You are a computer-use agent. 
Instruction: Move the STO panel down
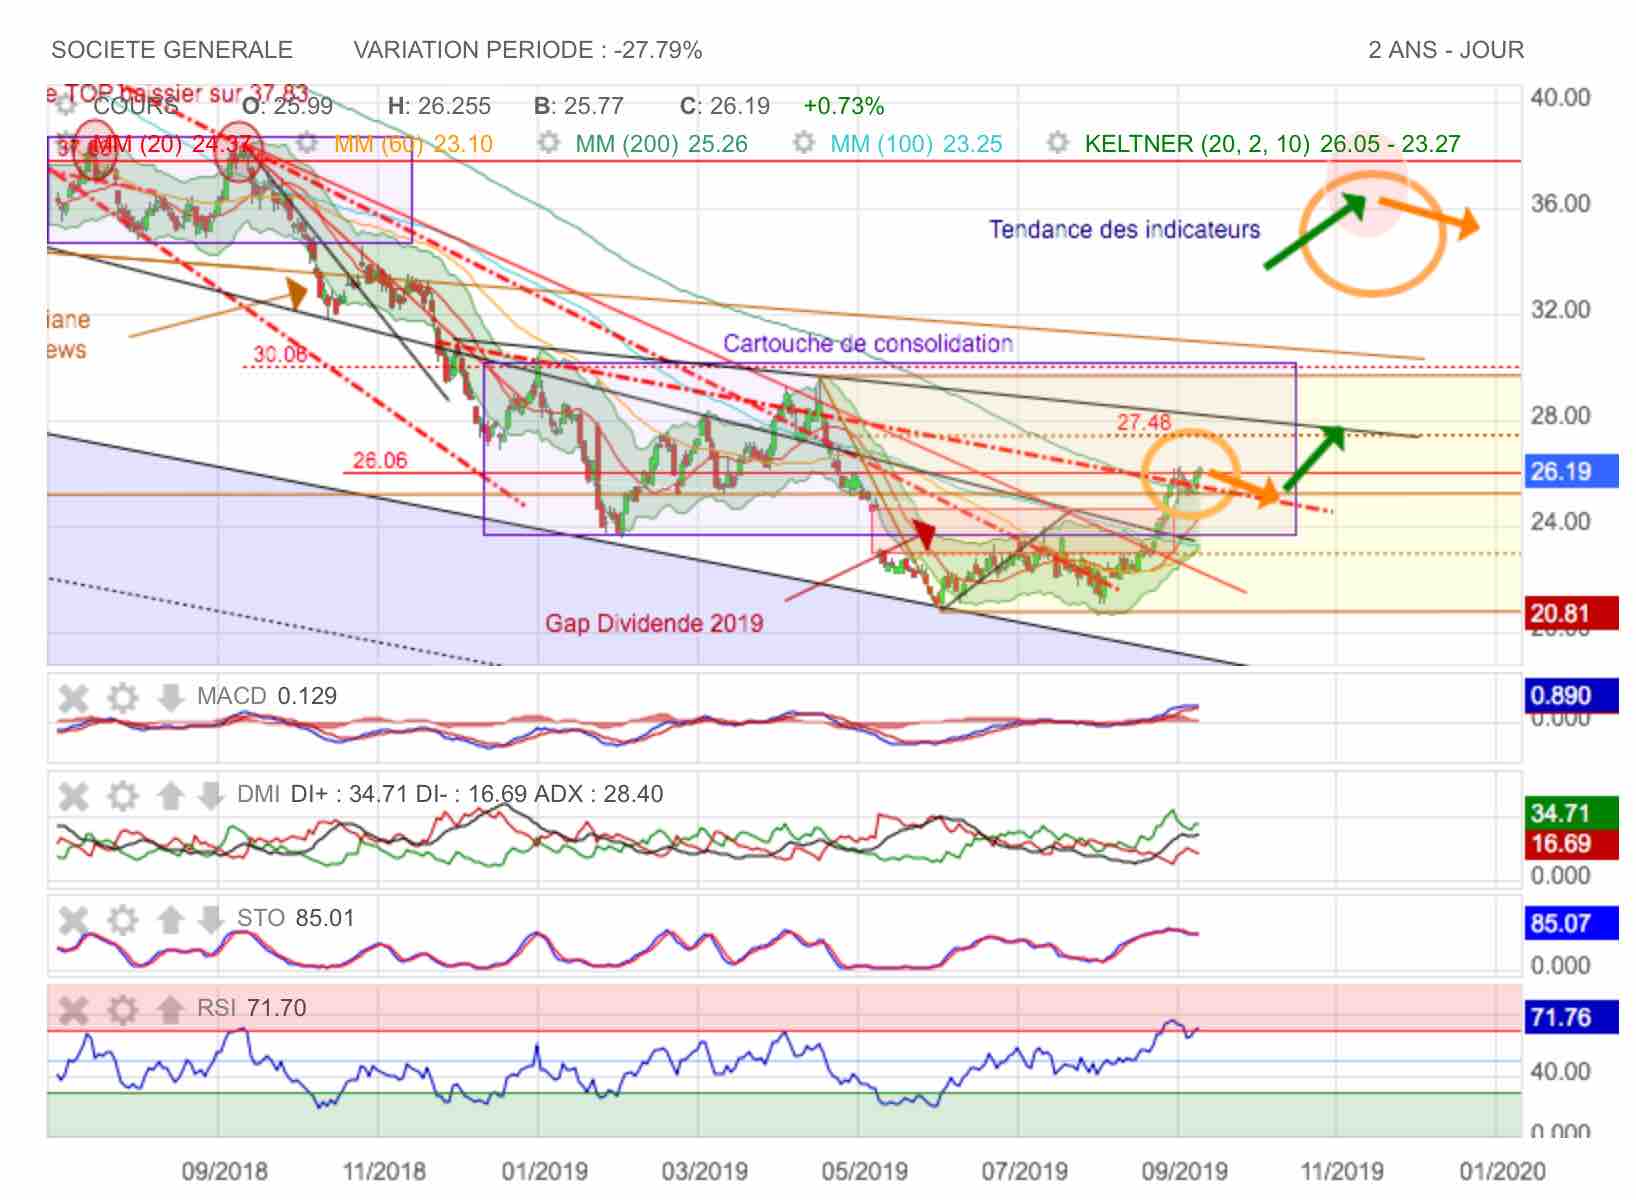210,919
